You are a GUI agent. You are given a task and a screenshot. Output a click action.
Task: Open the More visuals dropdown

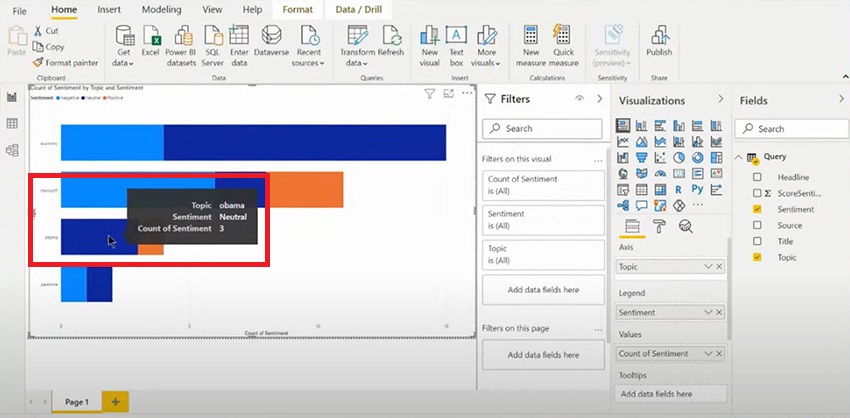[x=487, y=46]
